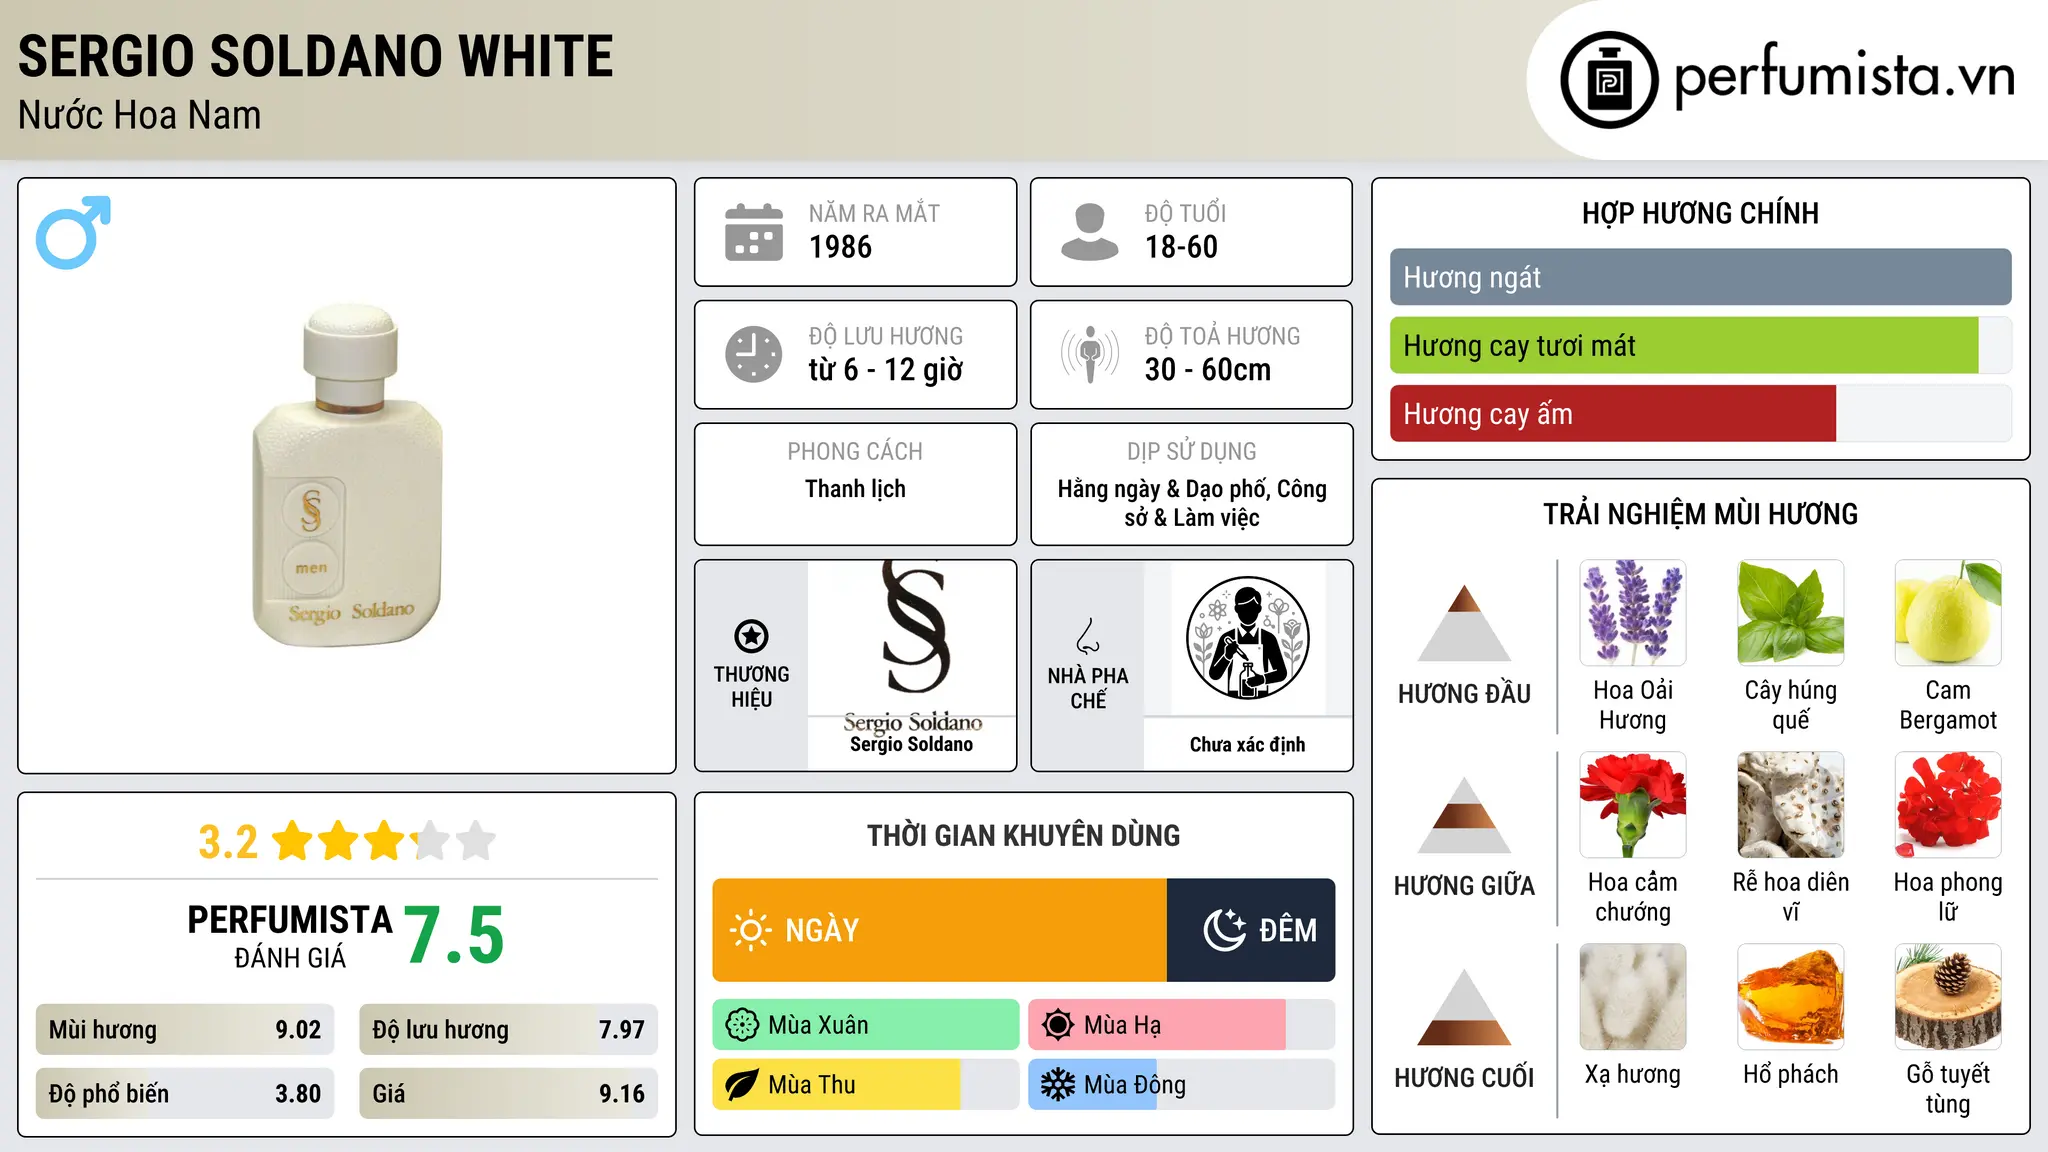Viewport: 2048px width, 1152px height.
Task: Click the star badge icon above Thương hiệu
Action: (x=751, y=635)
